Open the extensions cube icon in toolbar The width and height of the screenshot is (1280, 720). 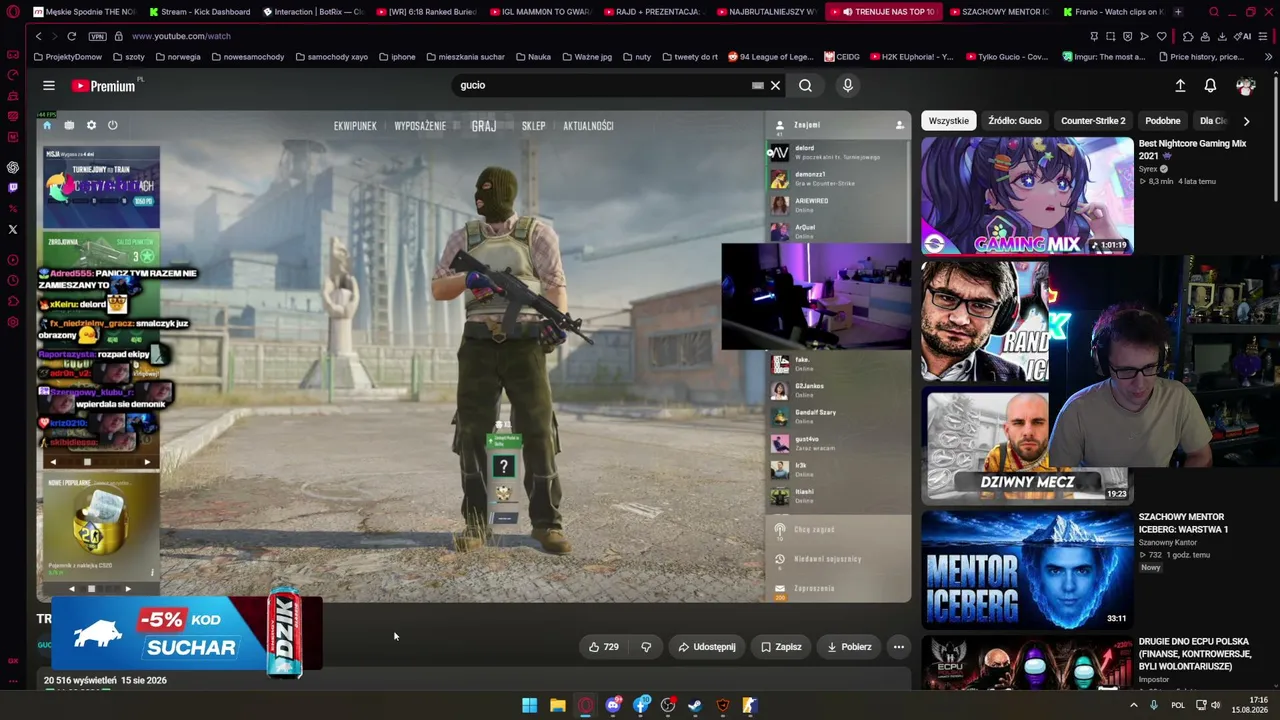pyautogui.click(x=1188, y=36)
